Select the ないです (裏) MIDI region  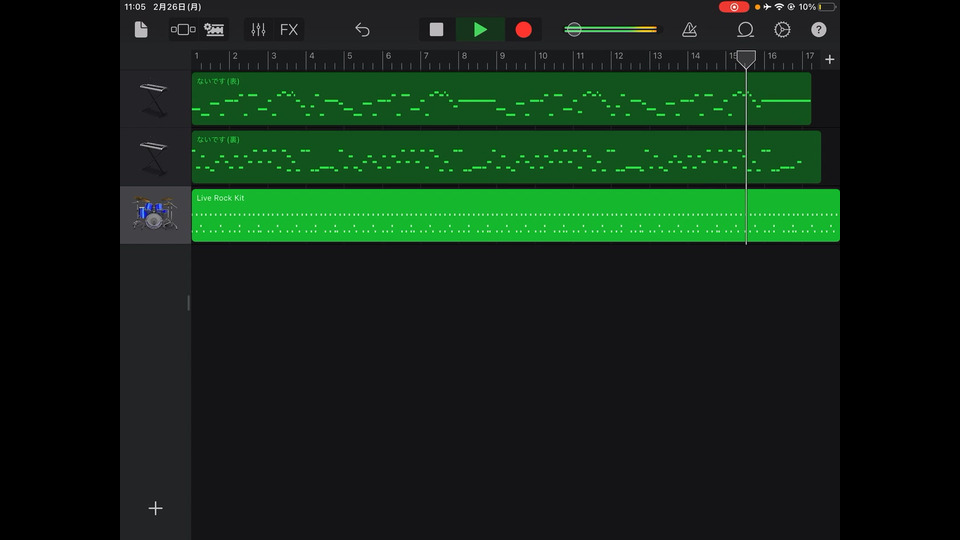506,157
